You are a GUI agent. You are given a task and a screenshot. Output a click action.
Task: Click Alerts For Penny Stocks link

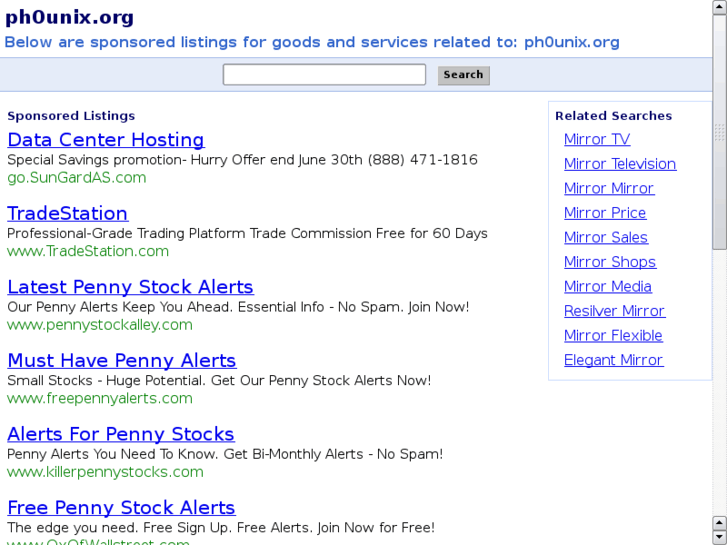click(x=120, y=434)
